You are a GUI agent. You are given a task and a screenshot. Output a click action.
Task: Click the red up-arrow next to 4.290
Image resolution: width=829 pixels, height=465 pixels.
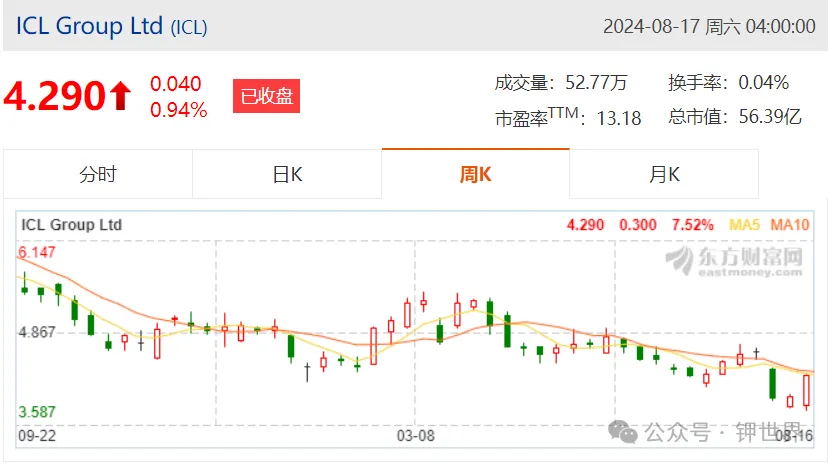pyautogui.click(x=121, y=96)
